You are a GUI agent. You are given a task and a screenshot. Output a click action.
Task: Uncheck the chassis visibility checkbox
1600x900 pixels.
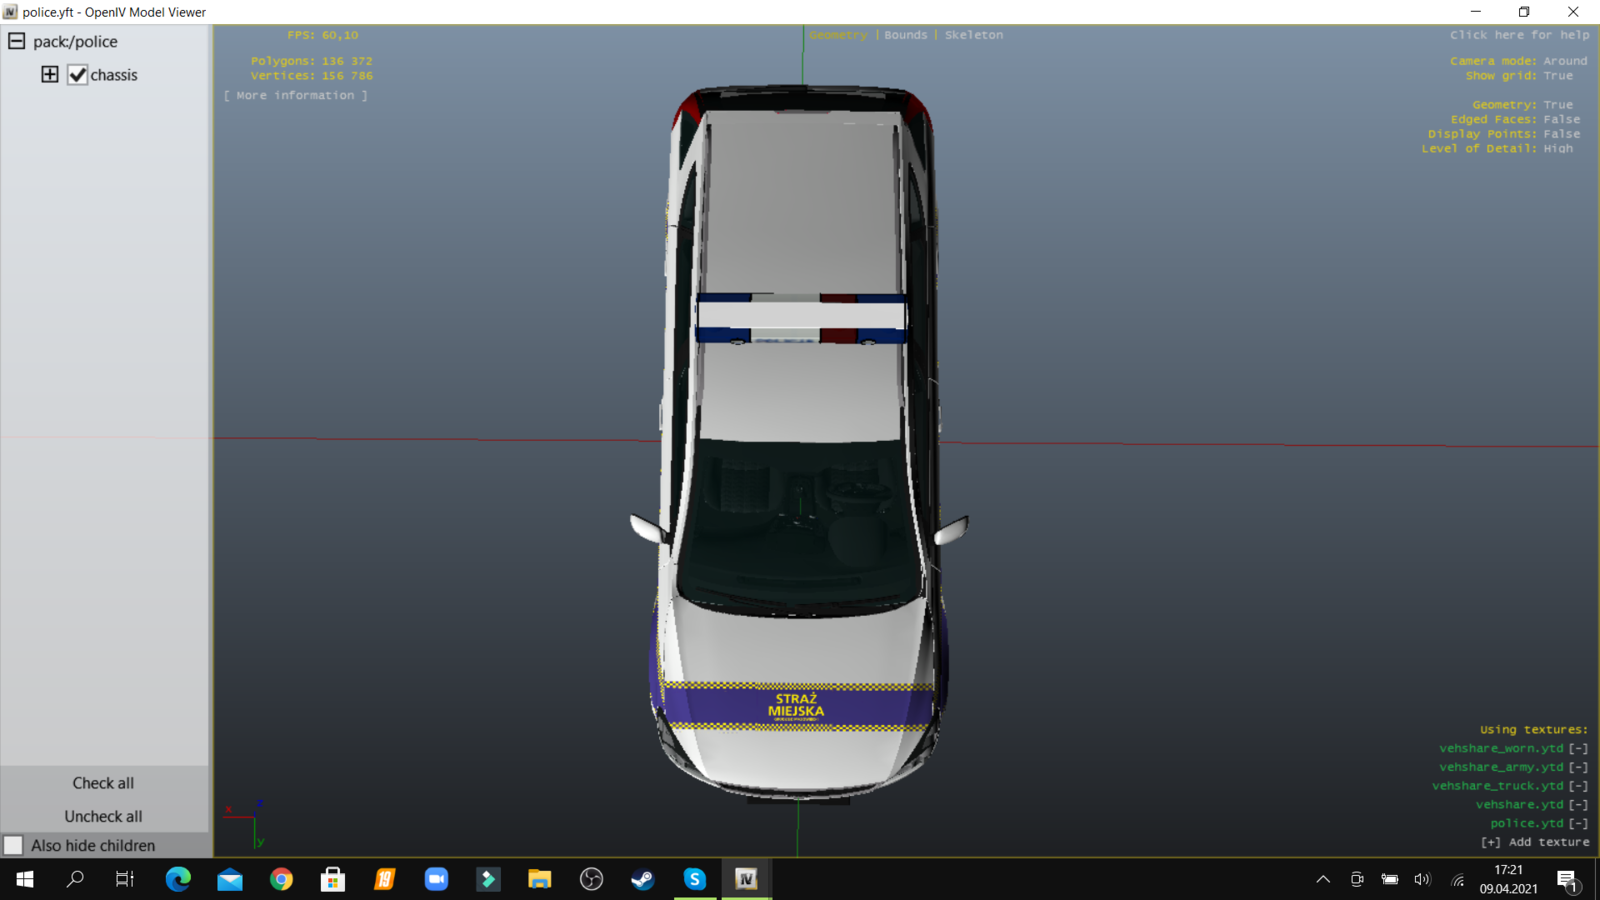click(x=77, y=75)
